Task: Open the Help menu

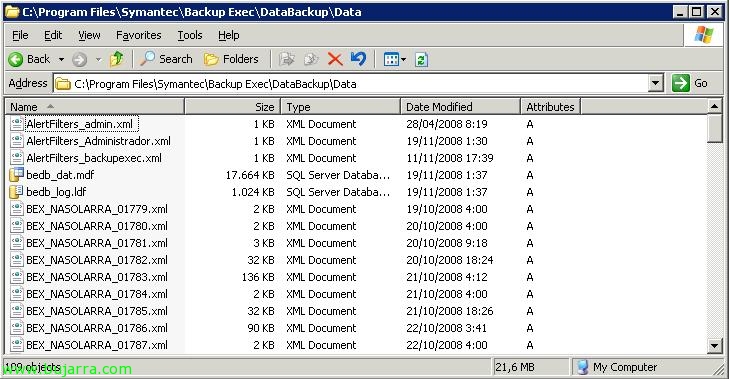Action: (x=229, y=35)
